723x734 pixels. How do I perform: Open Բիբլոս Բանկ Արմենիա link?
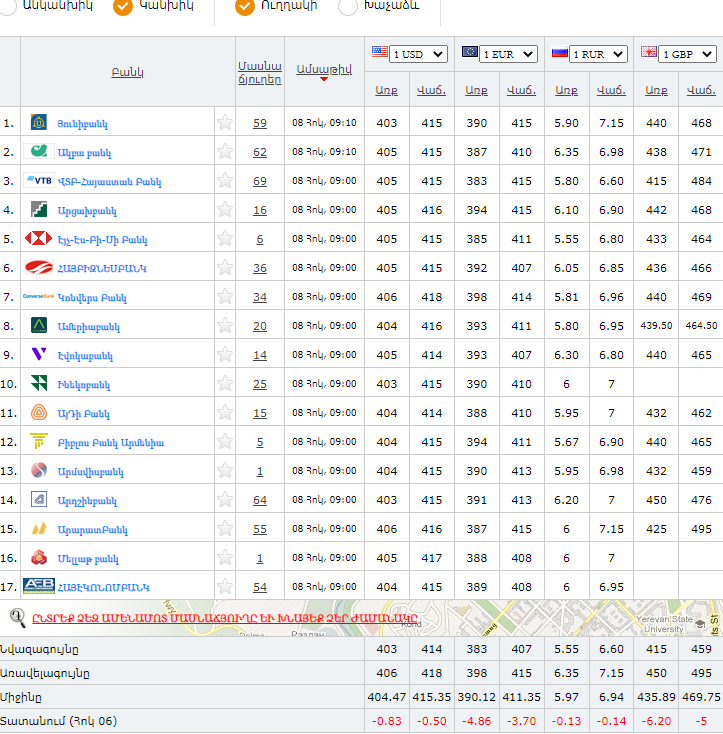coord(111,443)
